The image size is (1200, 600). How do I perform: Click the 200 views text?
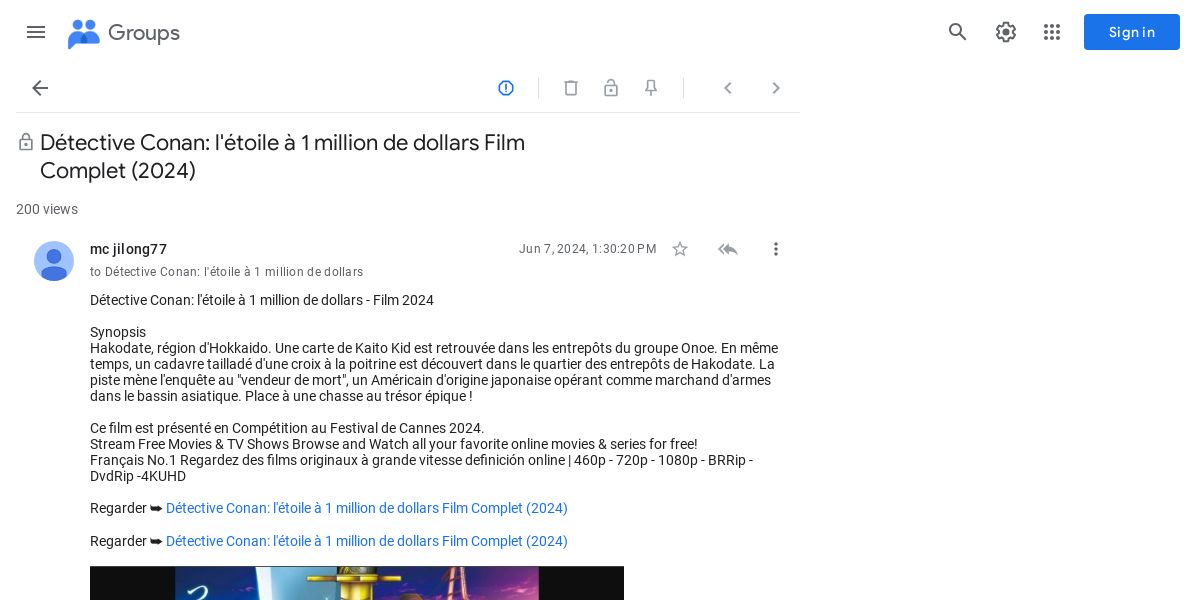(47, 209)
